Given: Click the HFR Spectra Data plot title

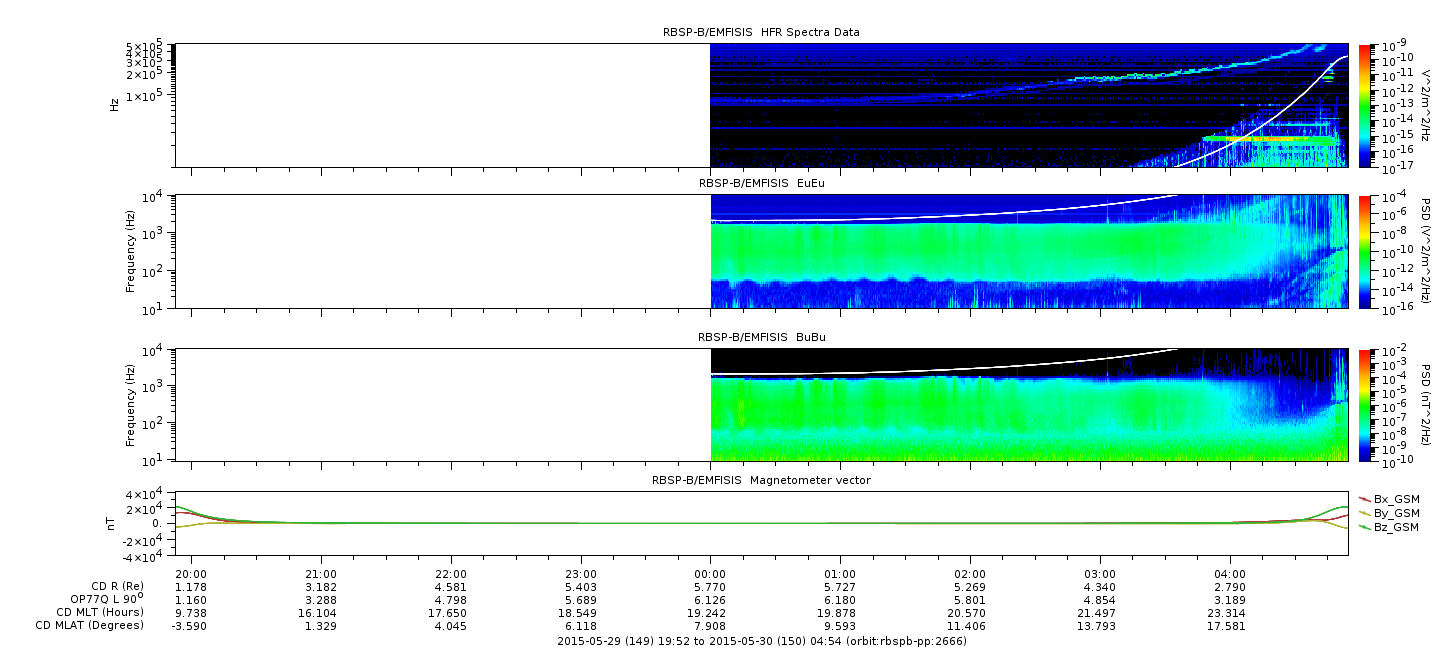Looking at the screenshot, I should pyautogui.click(x=760, y=32).
